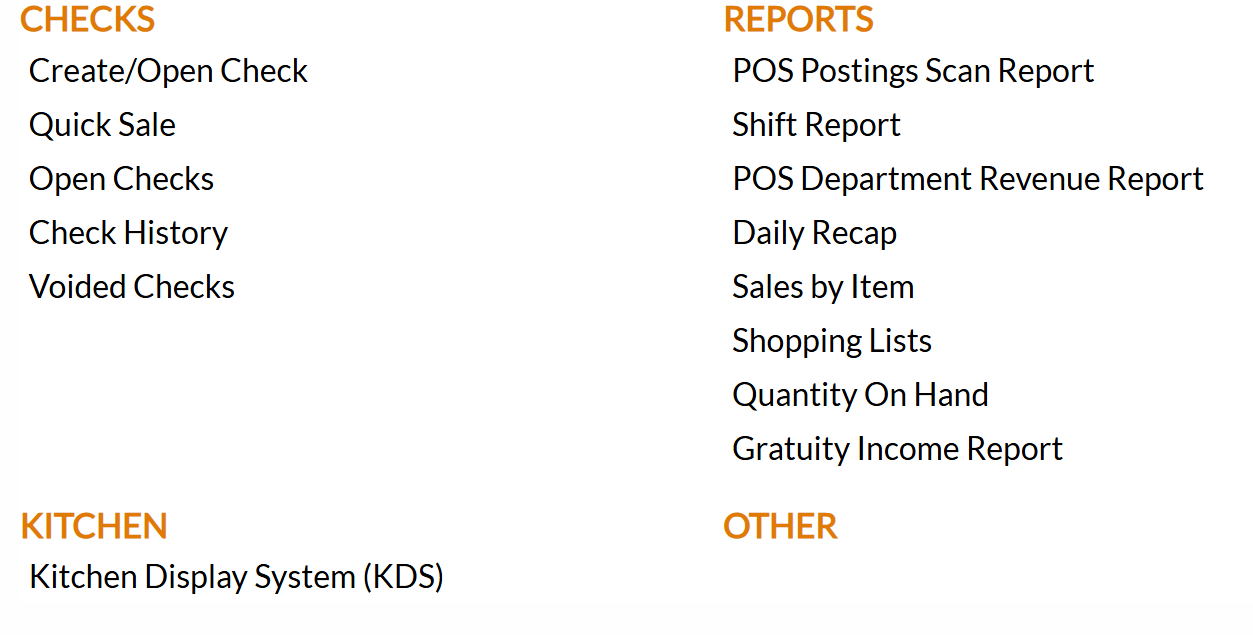Click the CHECKS section heading
Image resolution: width=1253 pixels, height=635 pixels.
click(x=87, y=19)
